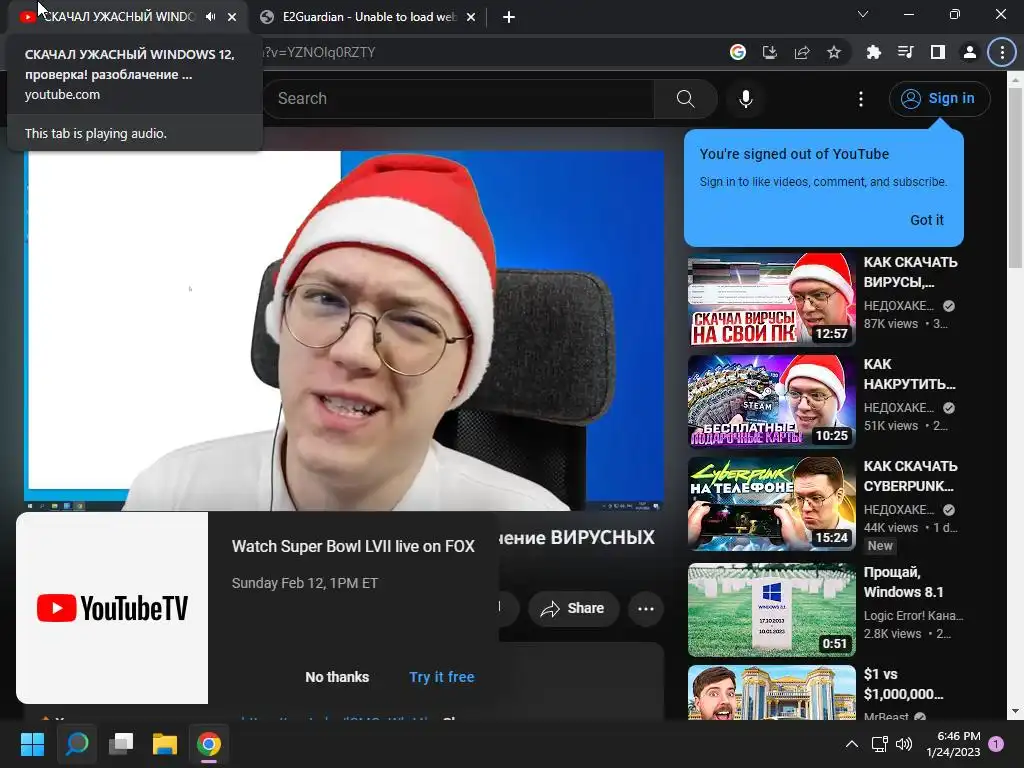Click the title Прощай, Windows 8.1
Image resolution: width=1024 pixels, height=768 pixels.
pyautogui.click(x=903, y=582)
